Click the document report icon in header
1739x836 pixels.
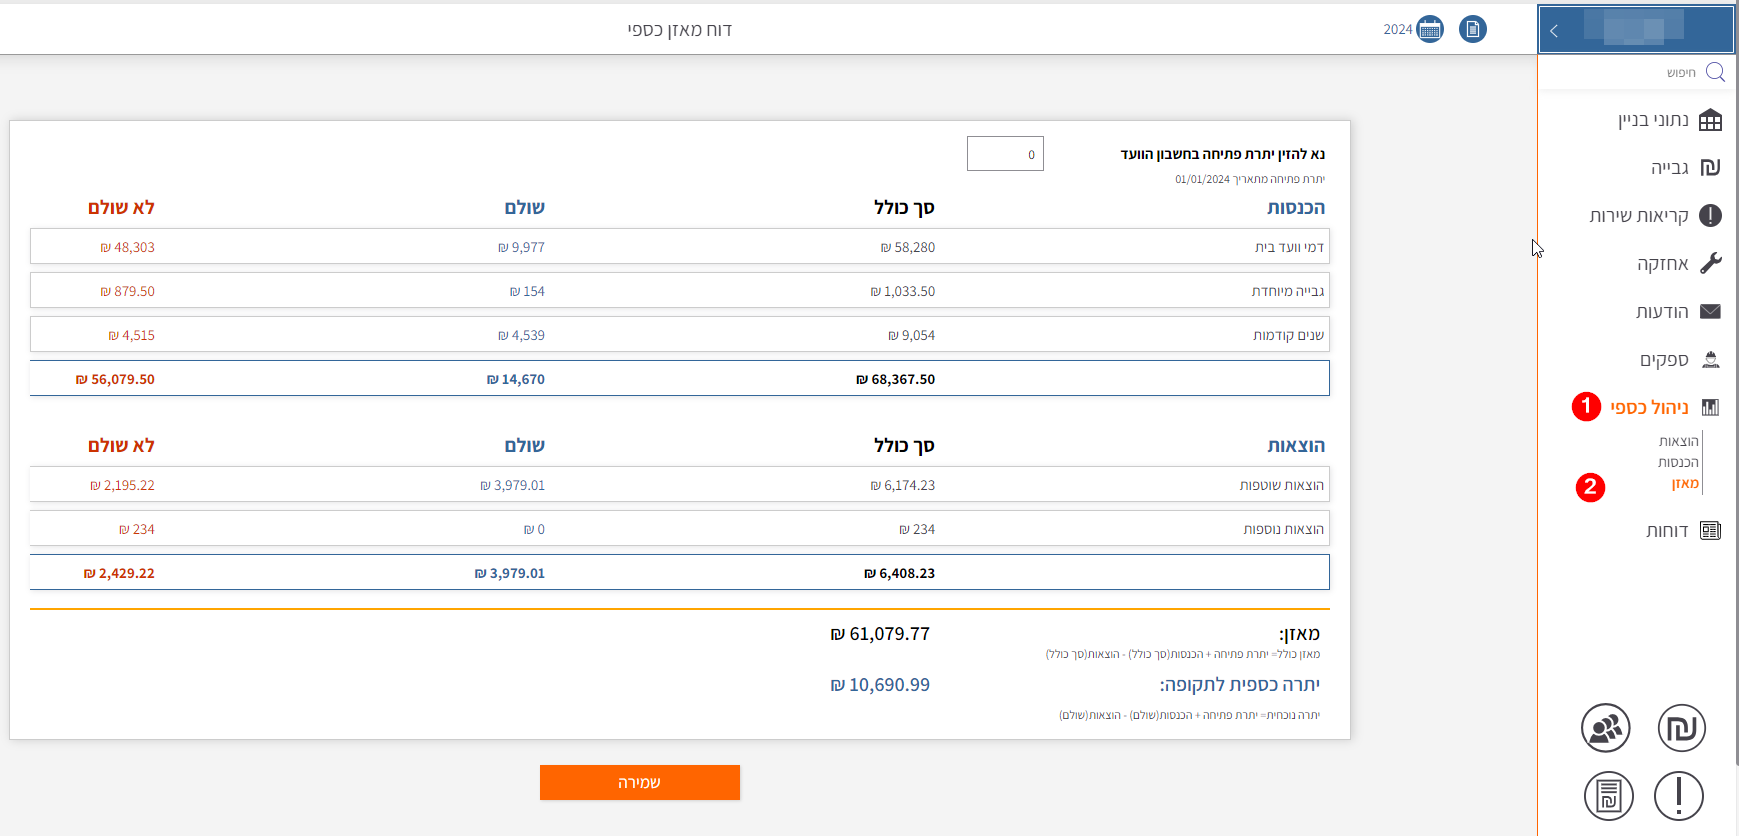1472,29
